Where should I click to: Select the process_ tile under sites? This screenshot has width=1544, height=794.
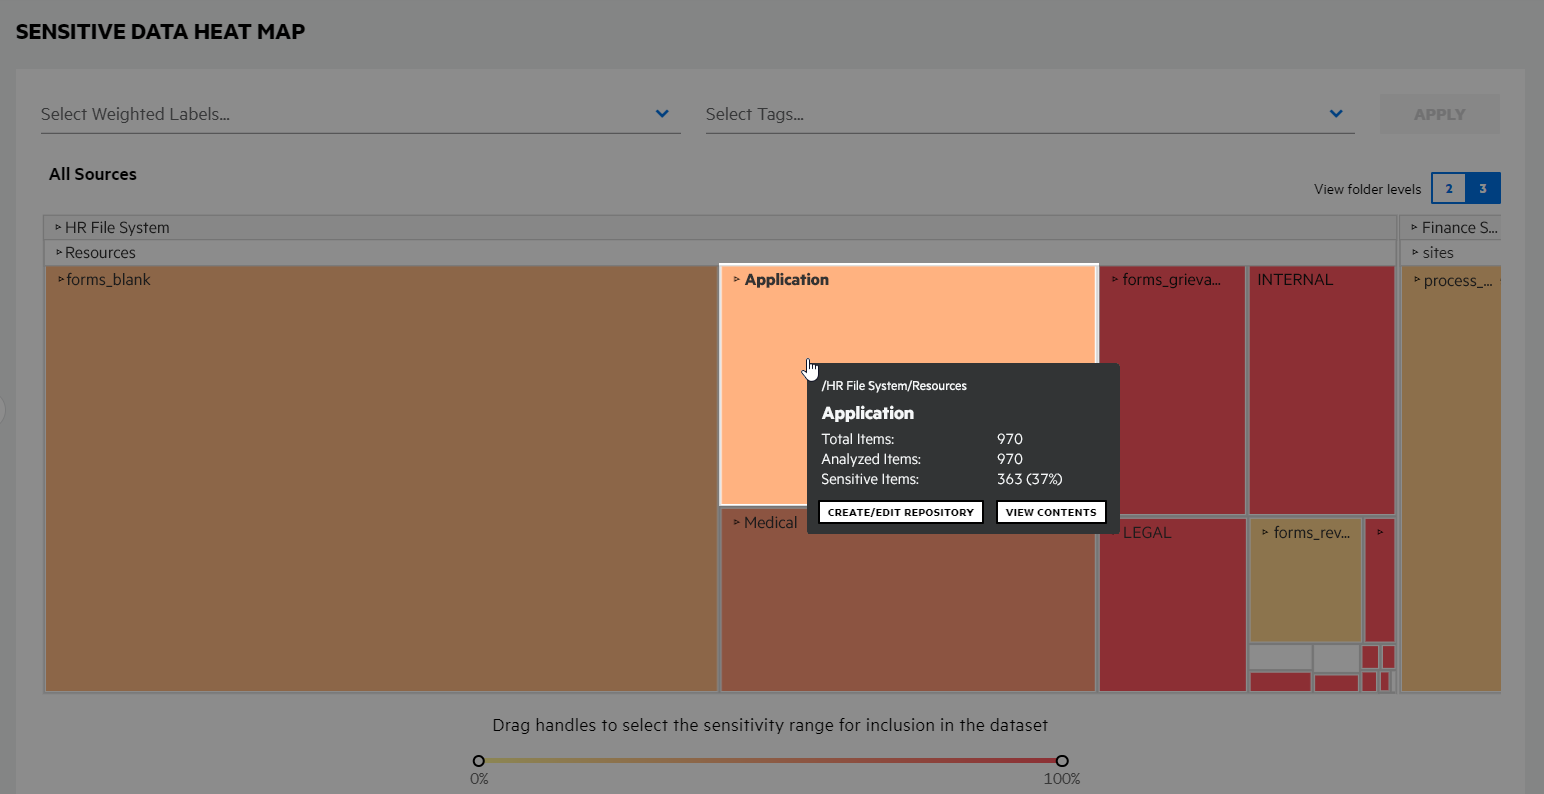click(x=1450, y=480)
